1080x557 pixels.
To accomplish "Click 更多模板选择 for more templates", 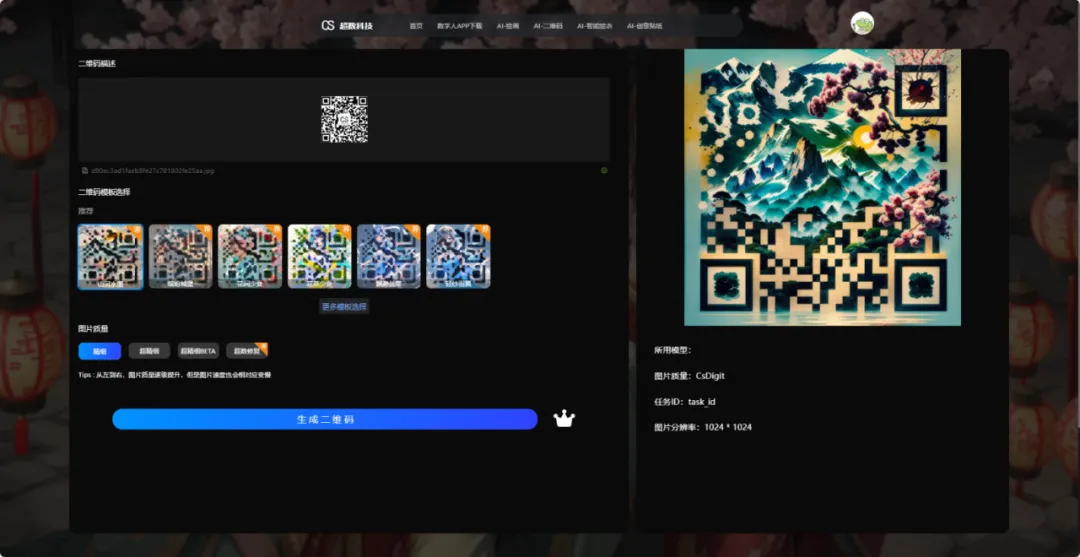I will point(344,306).
